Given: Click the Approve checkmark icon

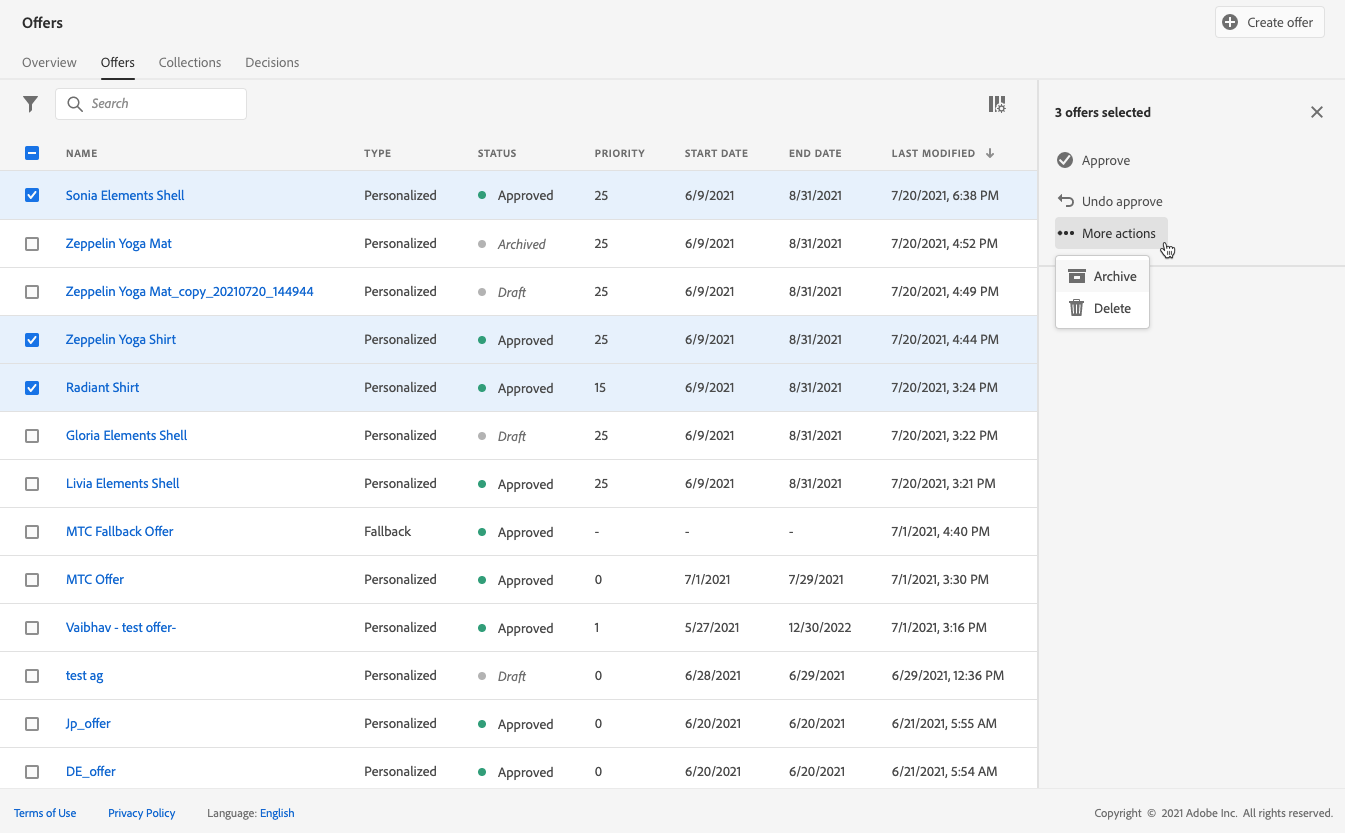Looking at the screenshot, I should point(1065,160).
